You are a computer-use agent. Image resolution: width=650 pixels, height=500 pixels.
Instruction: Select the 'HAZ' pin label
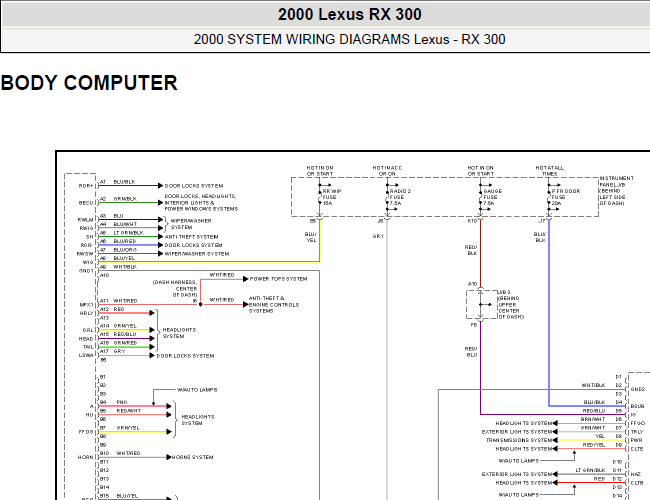click(636, 474)
